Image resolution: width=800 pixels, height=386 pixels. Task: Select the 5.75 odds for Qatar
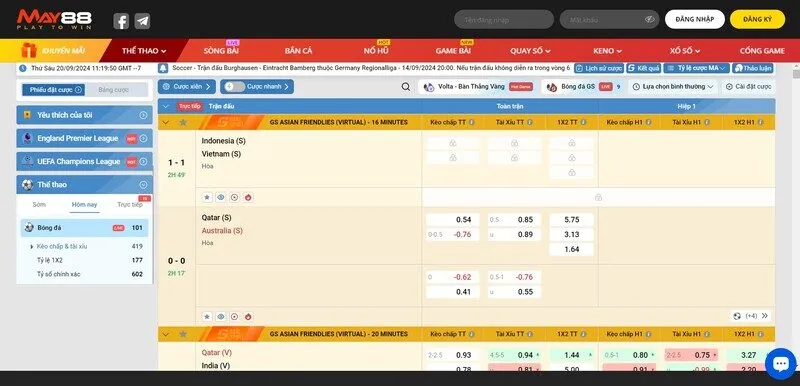click(571, 220)
